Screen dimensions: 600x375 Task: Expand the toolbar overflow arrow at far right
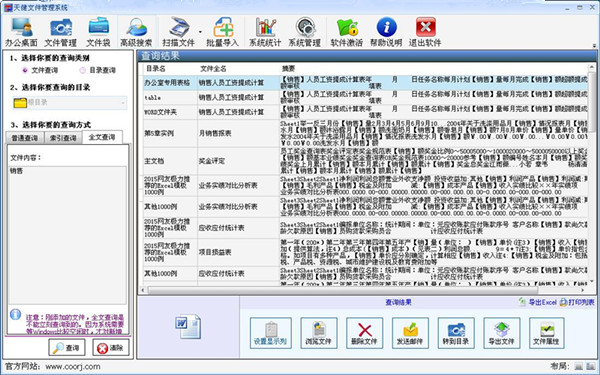(594, 45)
